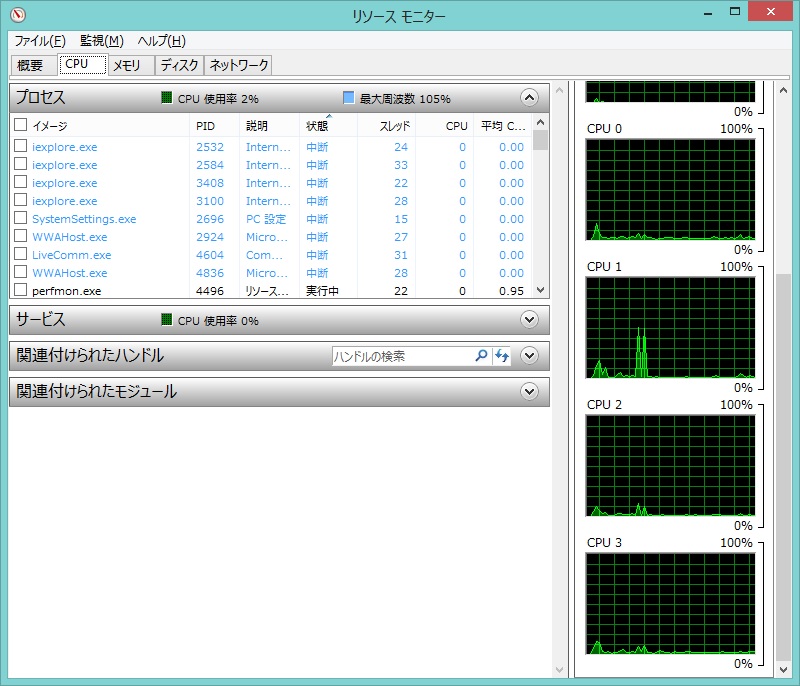The width and height of the screenshot is (800, 686).
Task: Click the handle search magnifier icon
Action: pos(481,356)
